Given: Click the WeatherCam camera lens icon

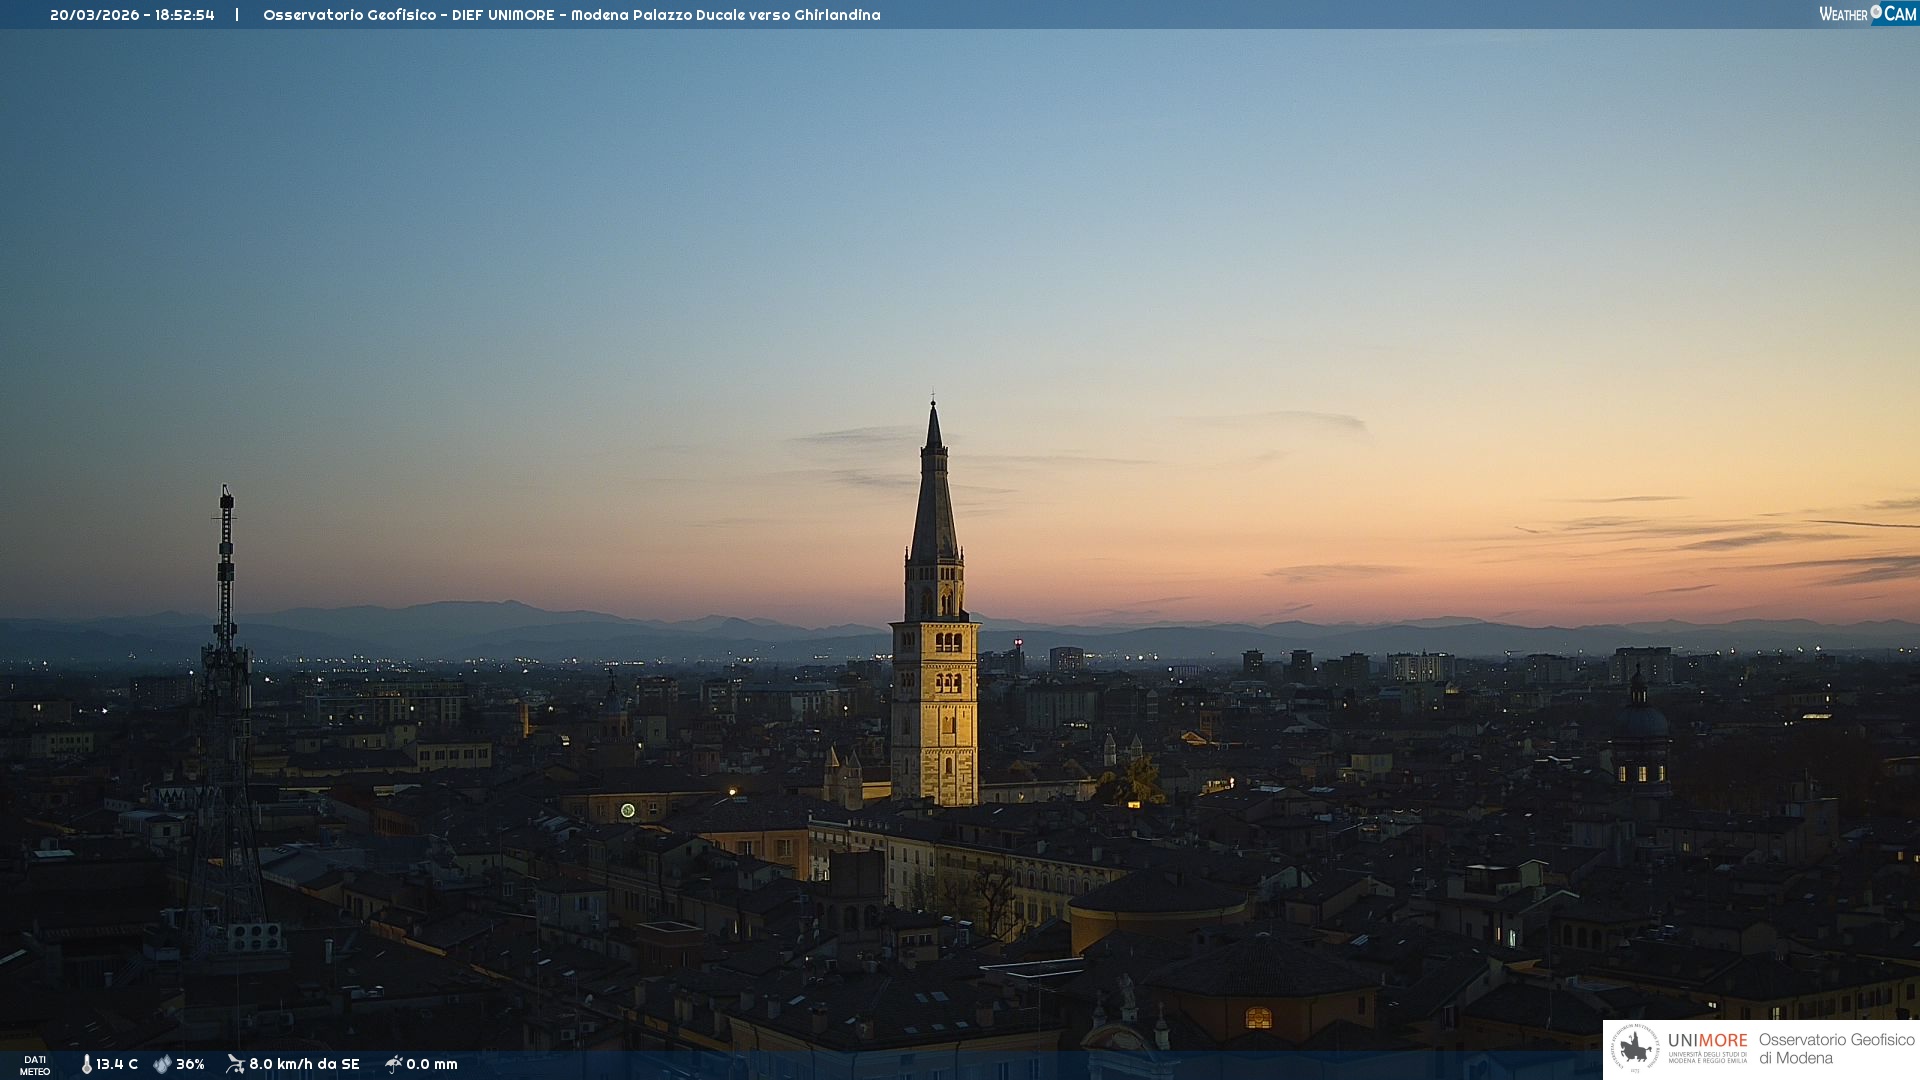Looking at the screenshot, I should click(1876, 12).
